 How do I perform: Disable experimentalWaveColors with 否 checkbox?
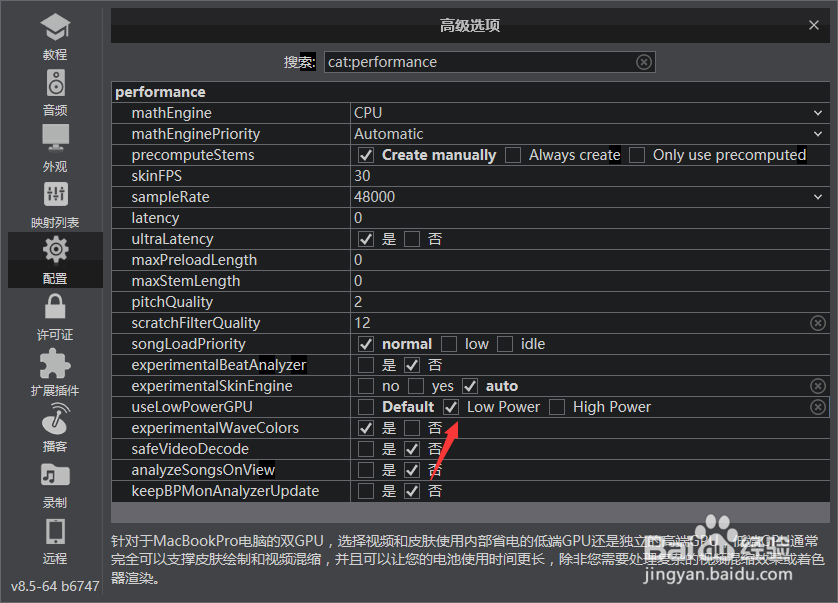(412, 428)
